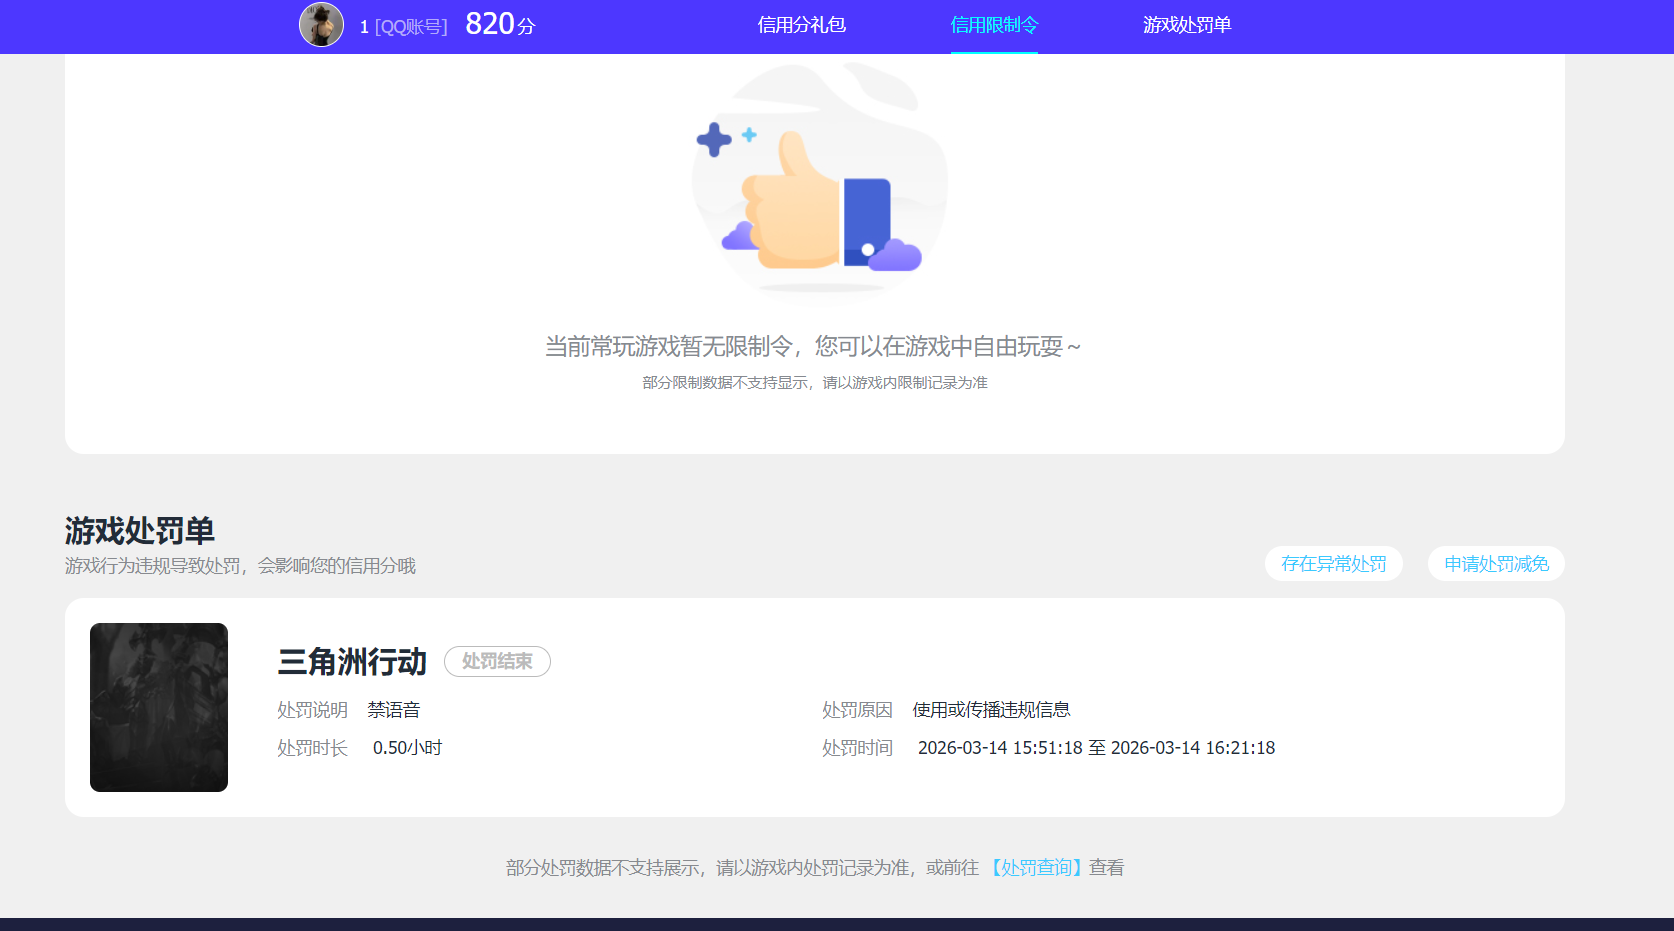Screen dimensions: 1674x931
Task: Click the 游戏行为违规导致处罚 subtitle
Action: 240,566
